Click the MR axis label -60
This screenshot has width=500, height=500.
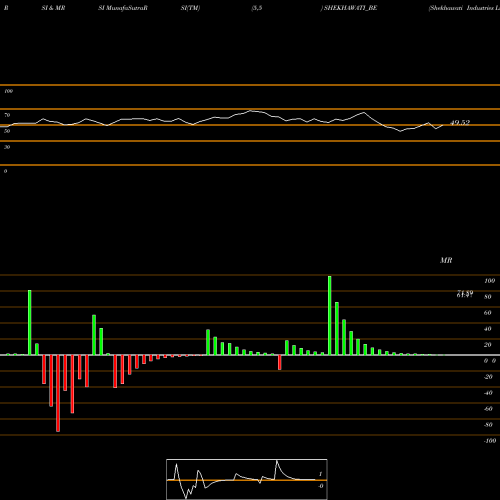point(488,409)
